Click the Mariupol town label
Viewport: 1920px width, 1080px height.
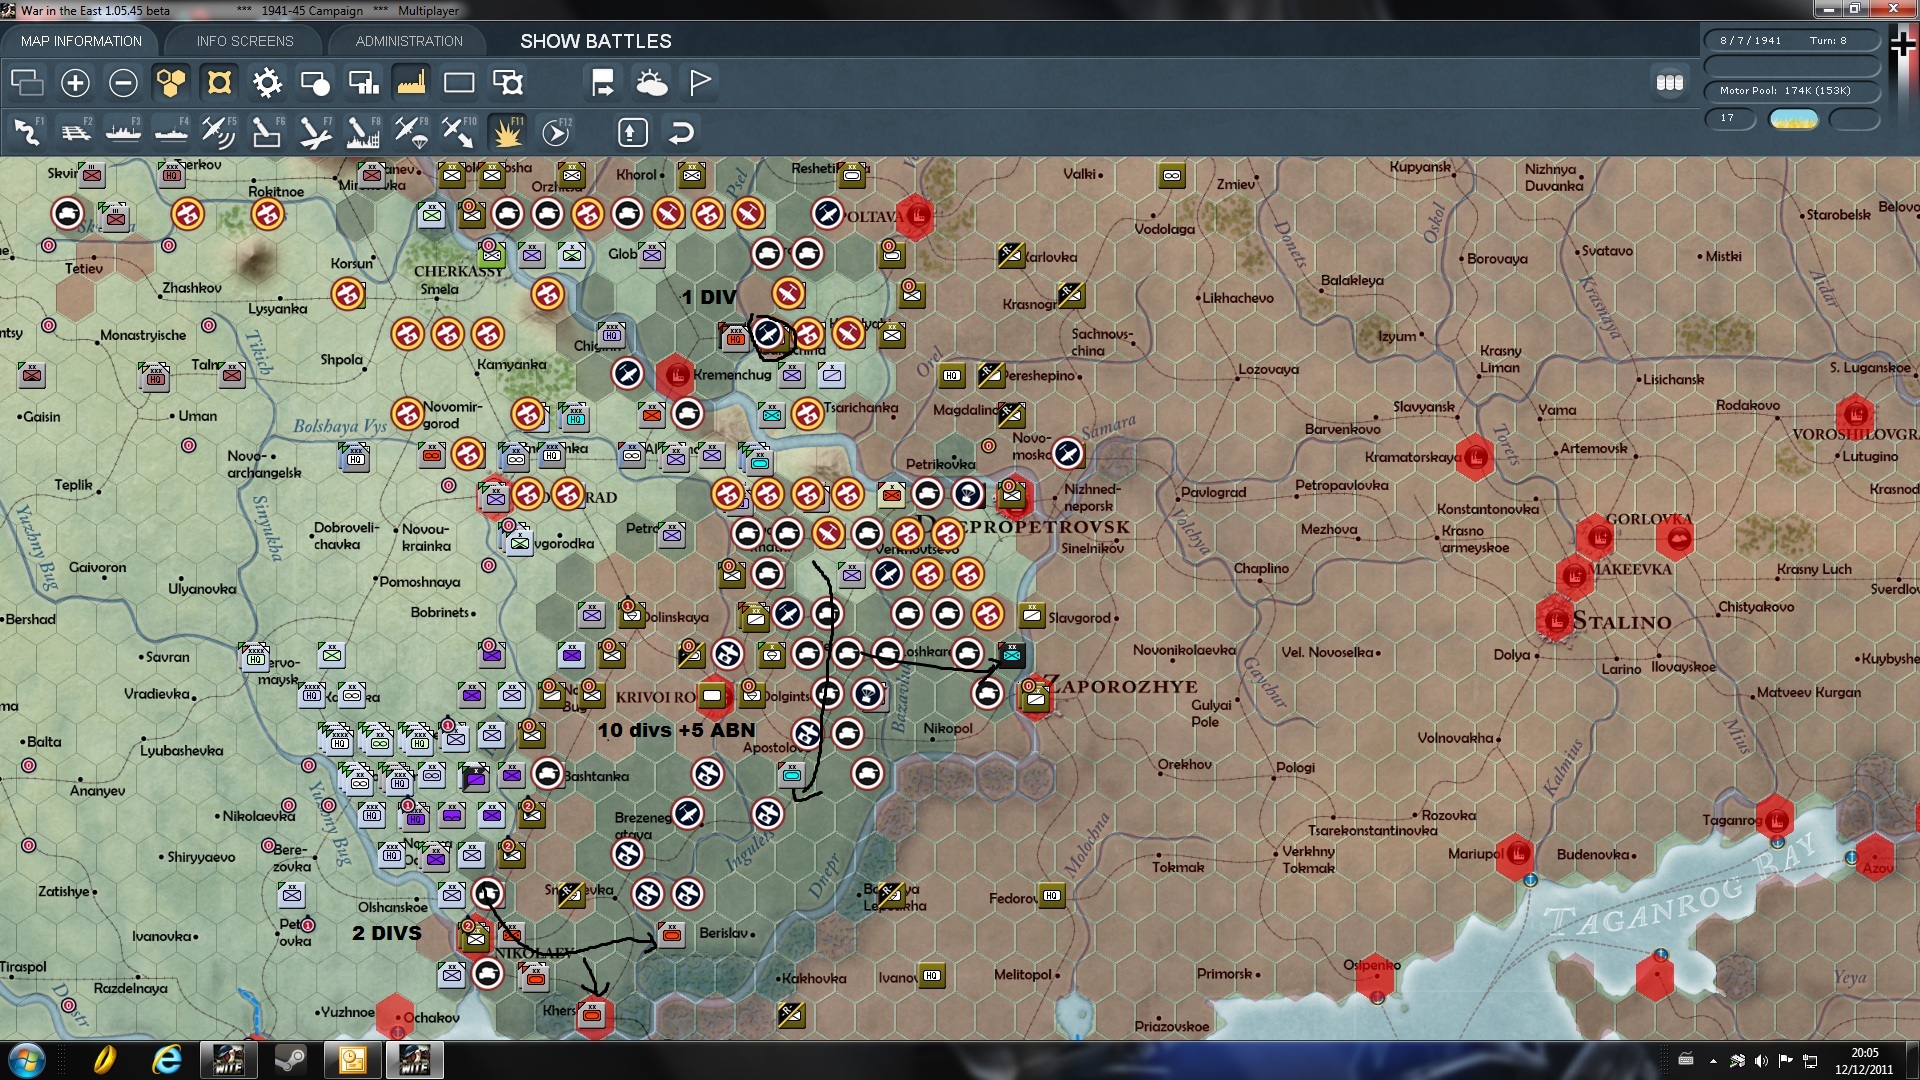pos(1475,854)
